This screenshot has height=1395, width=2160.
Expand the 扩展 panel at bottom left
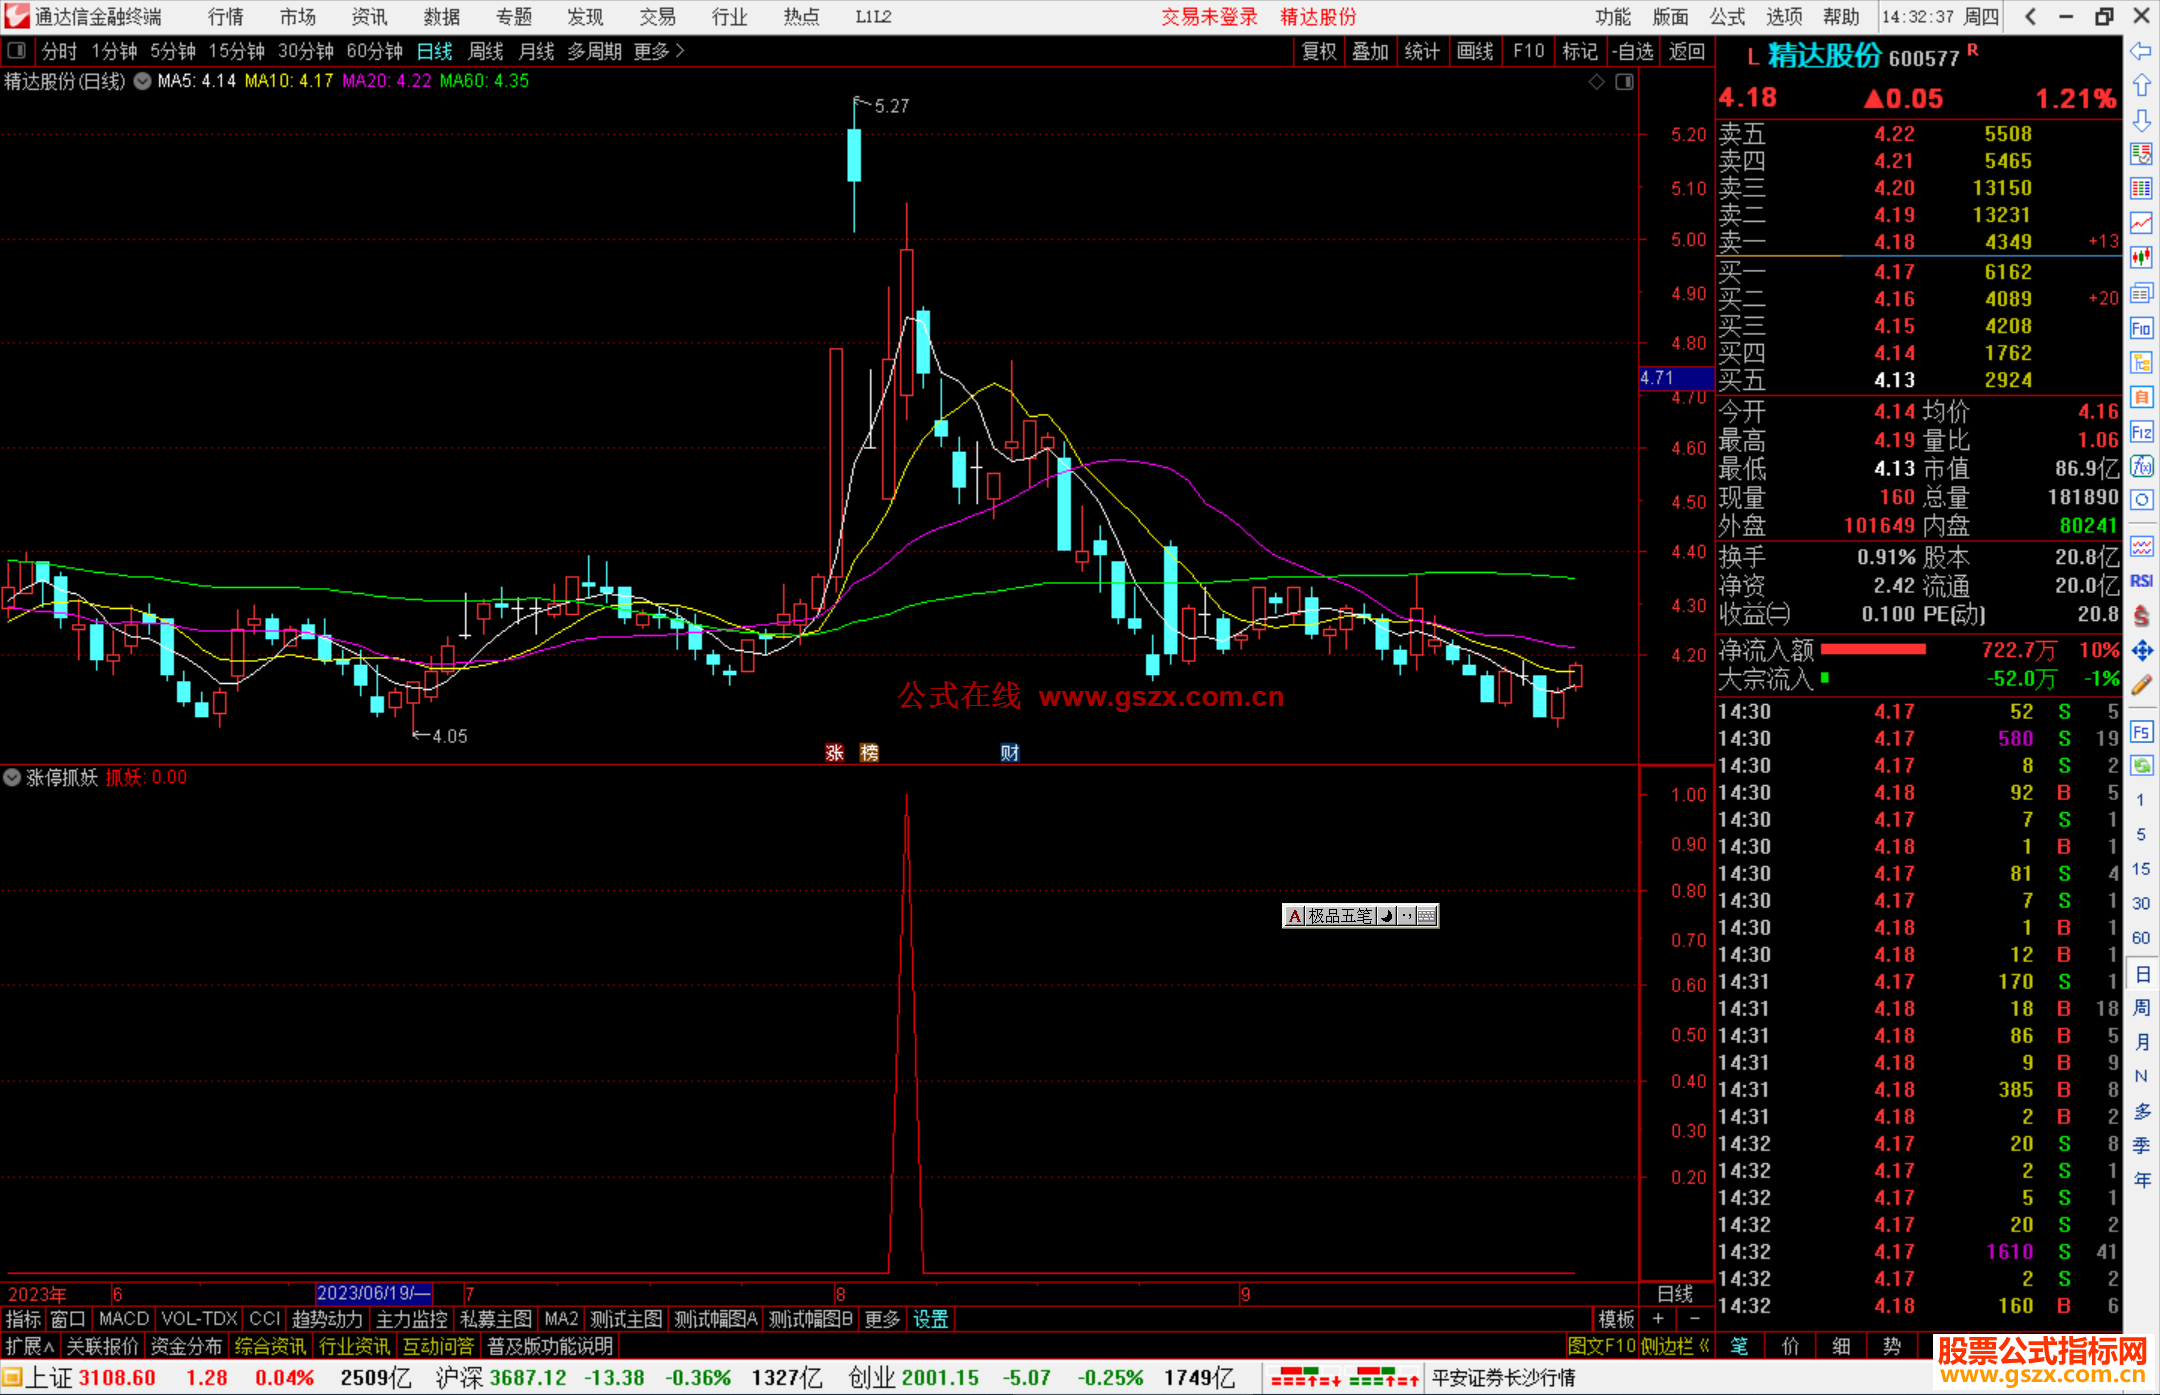pos(29,1346)
